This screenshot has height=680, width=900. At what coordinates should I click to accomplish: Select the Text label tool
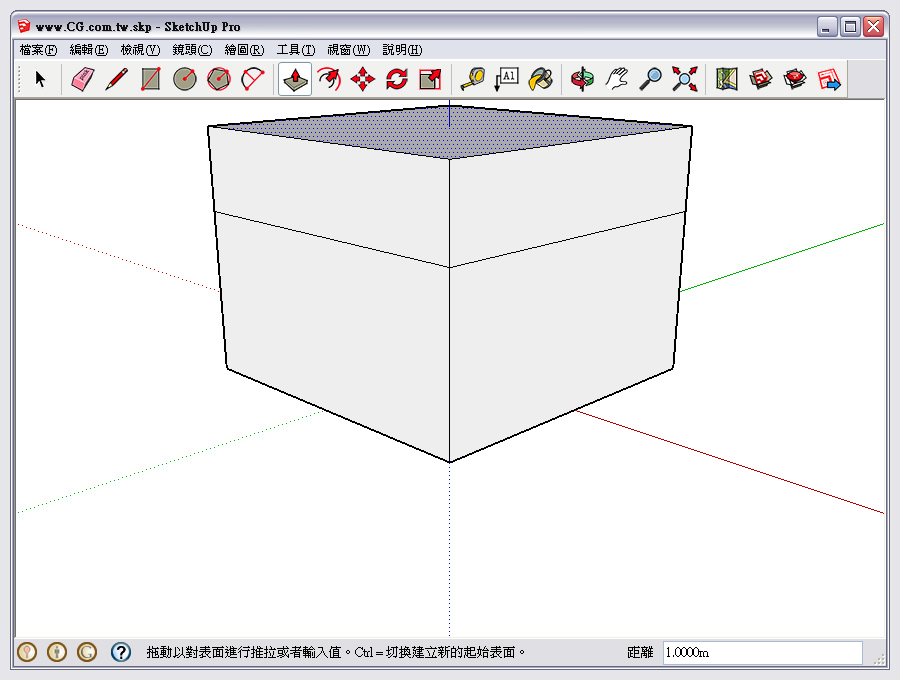coord(506,79)
